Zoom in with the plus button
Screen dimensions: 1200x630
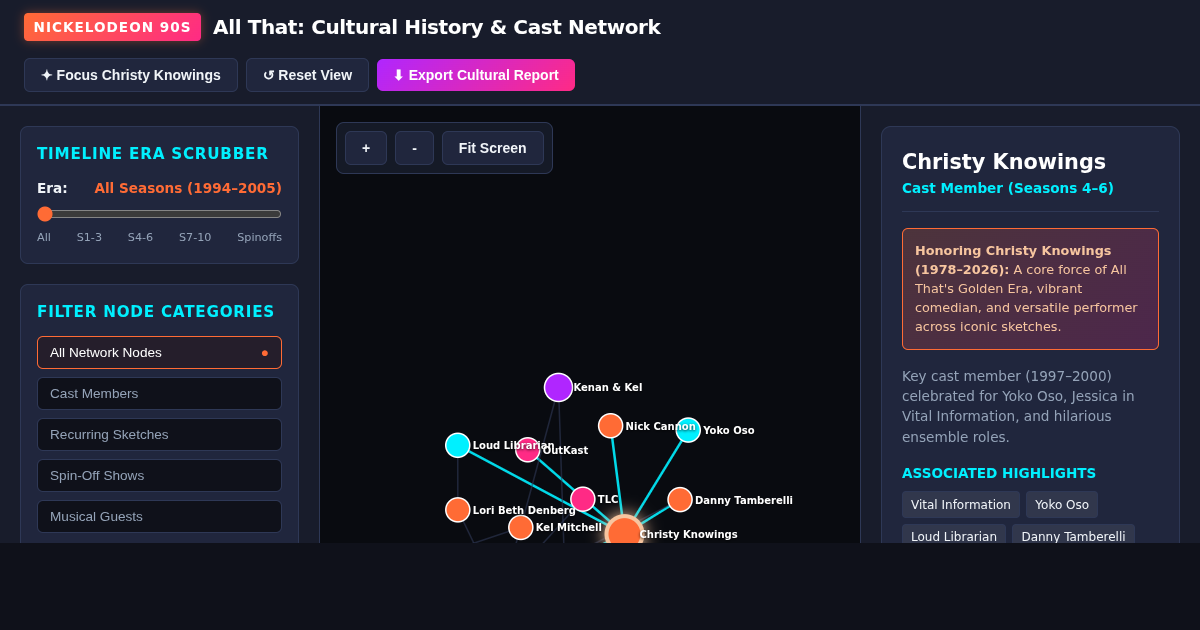click(x=366, y=148)
